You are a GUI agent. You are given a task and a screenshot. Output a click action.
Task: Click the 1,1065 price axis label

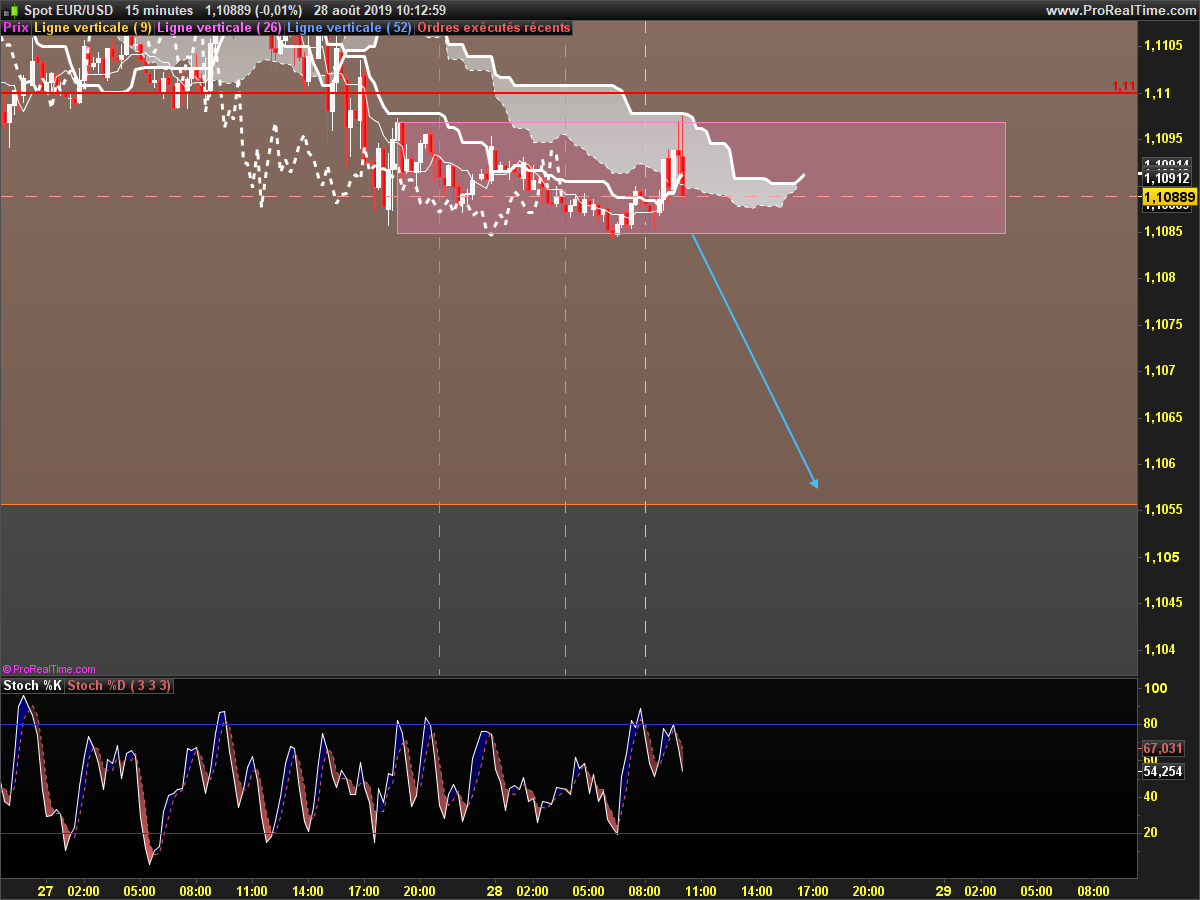click(x=1164, y=417)
